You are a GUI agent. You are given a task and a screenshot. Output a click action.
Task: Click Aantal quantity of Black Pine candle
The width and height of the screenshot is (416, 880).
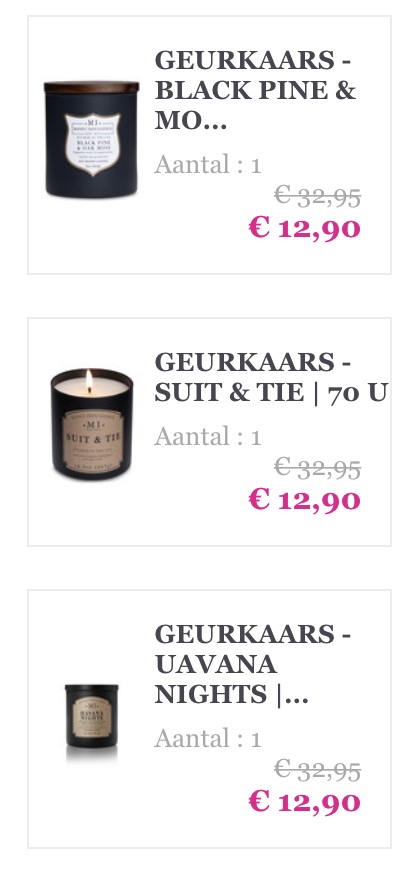208,164
